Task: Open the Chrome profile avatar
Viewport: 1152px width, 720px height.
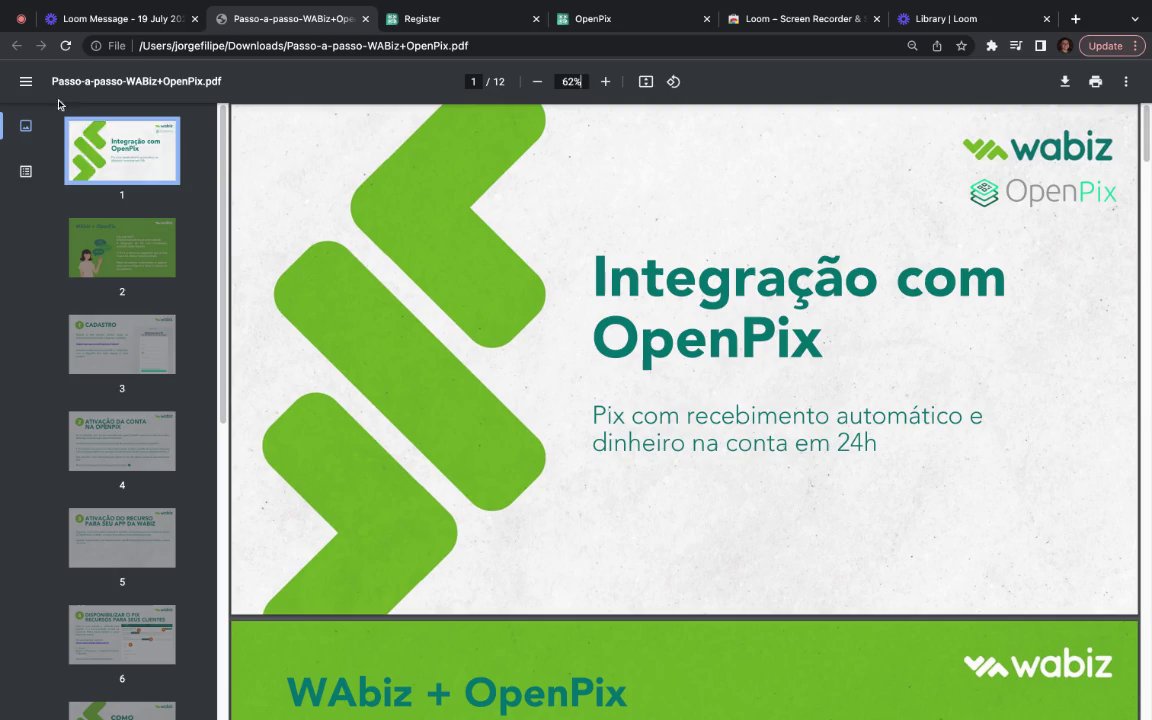Action: point(1065,46)
